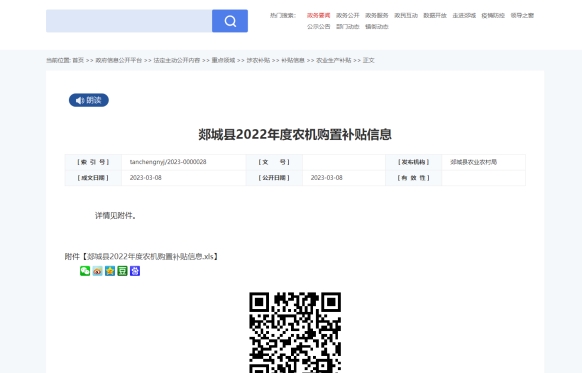Open 涉农补贴 breadcrumb link
The image size is (582, 373).
[258, 60]
